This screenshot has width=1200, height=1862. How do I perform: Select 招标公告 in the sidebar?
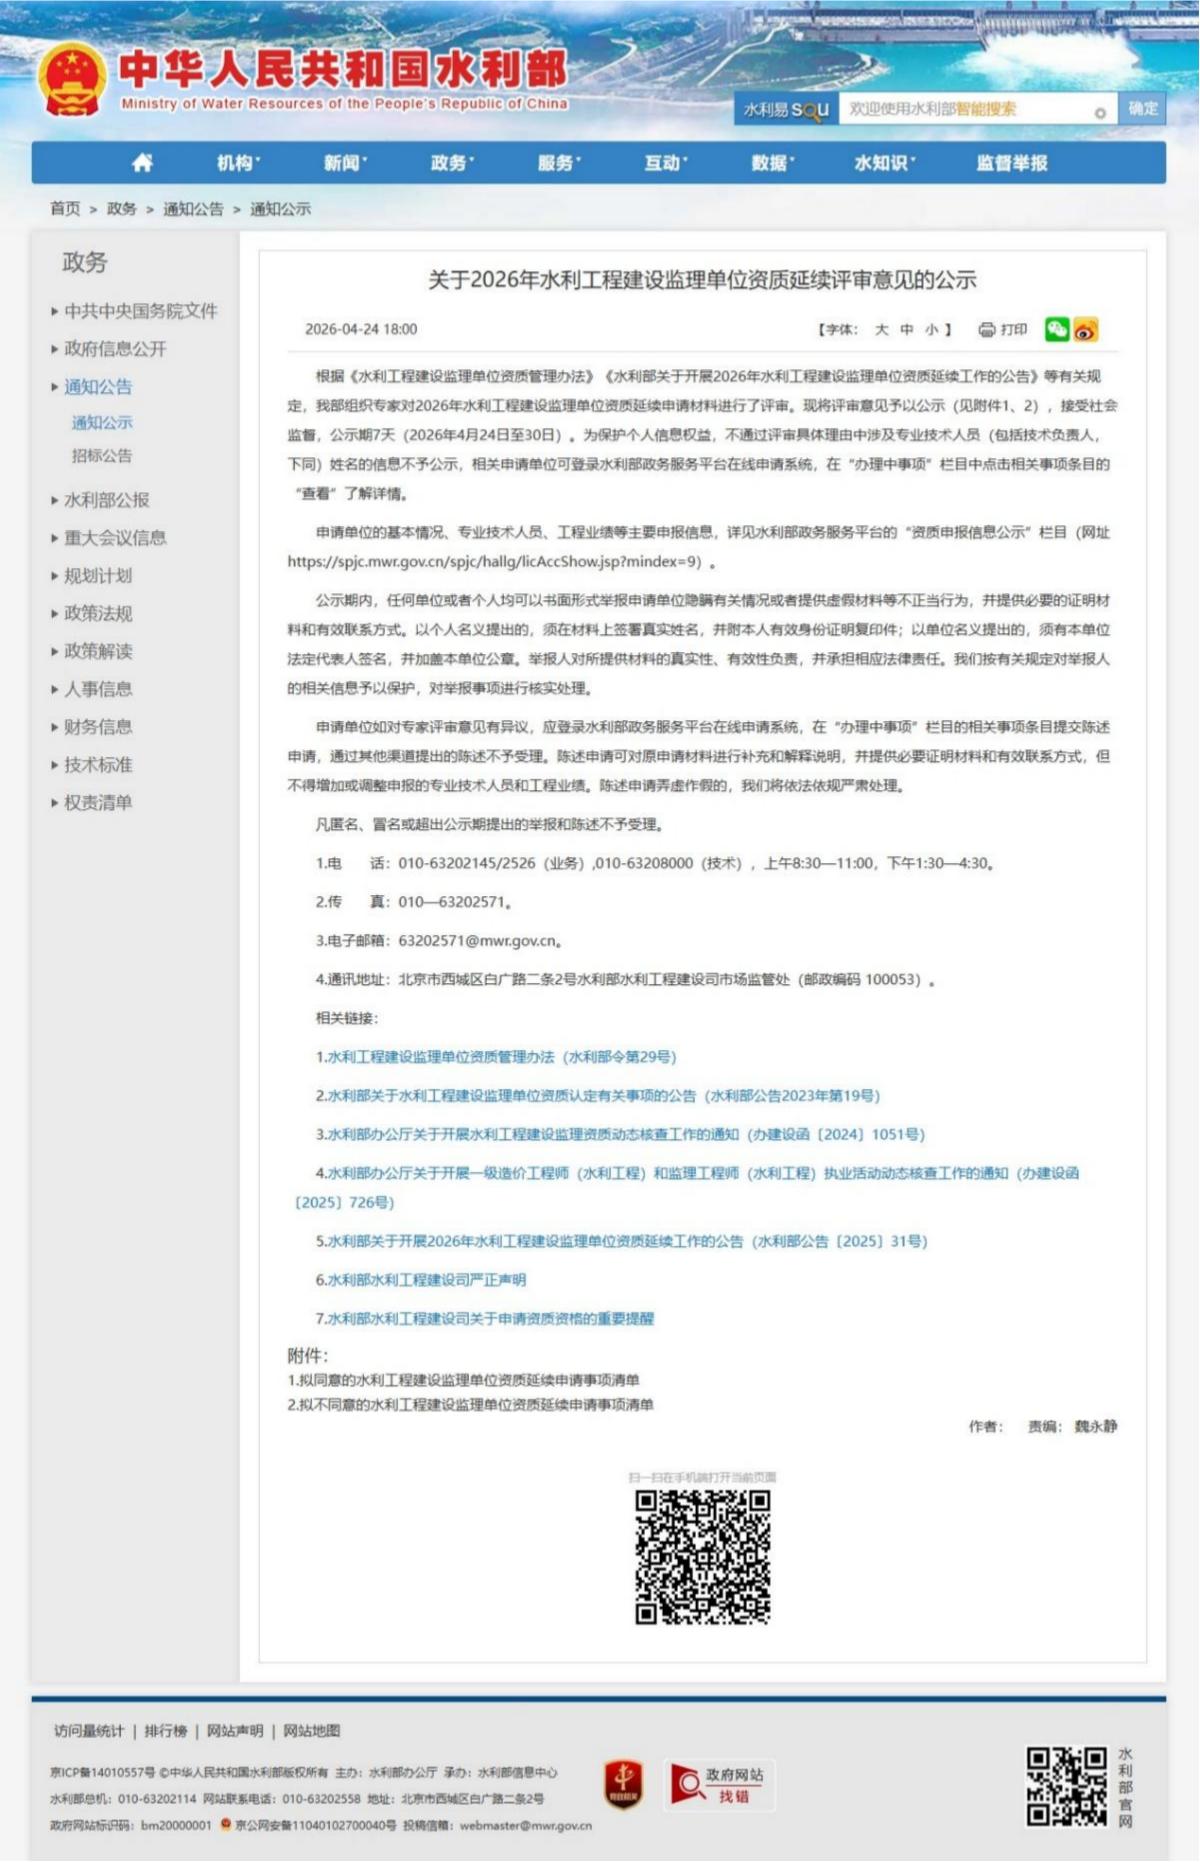click(102, 456)
